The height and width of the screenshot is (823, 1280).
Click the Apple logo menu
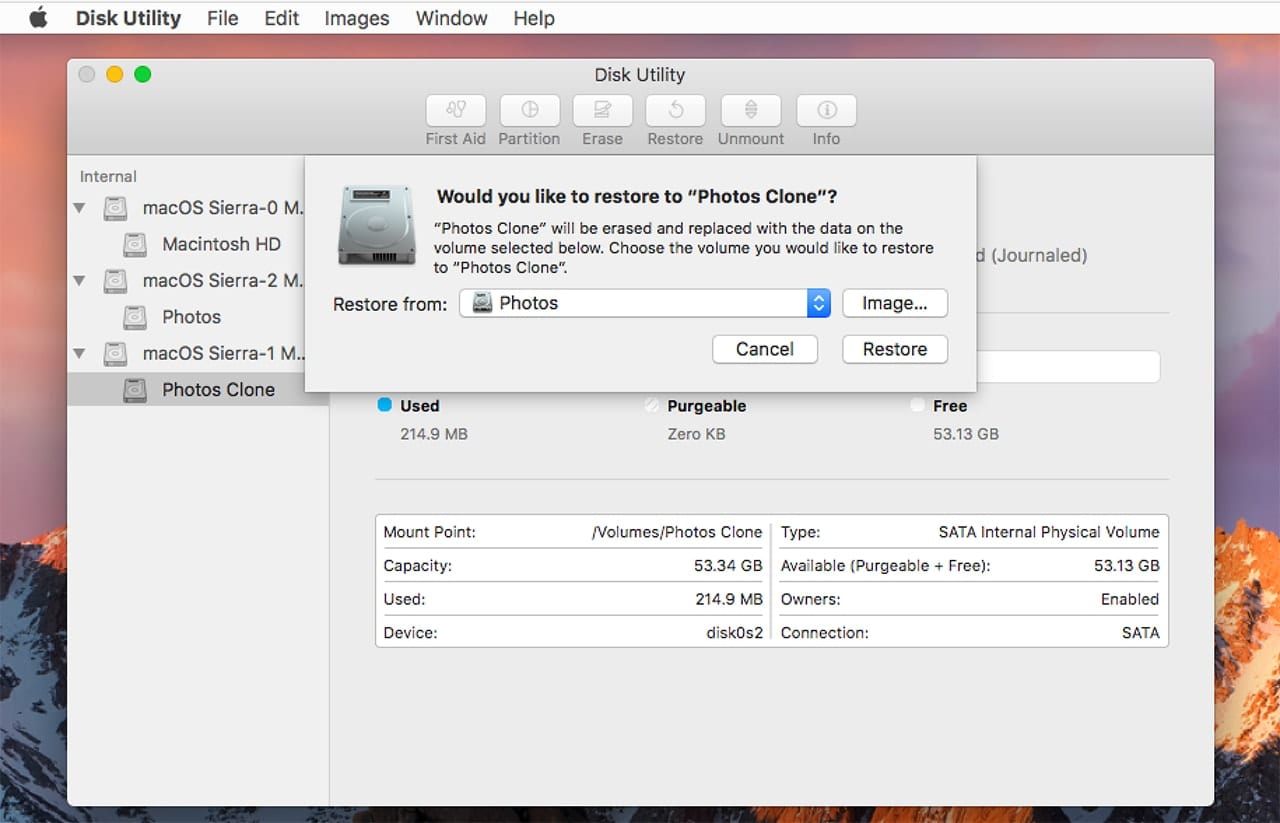click(38, 18)
